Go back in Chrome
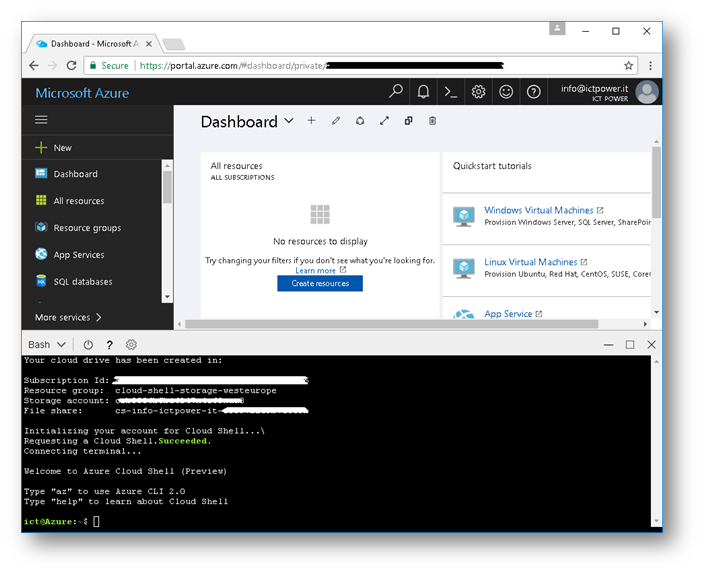705x575 pixels. tap(34, 66)
